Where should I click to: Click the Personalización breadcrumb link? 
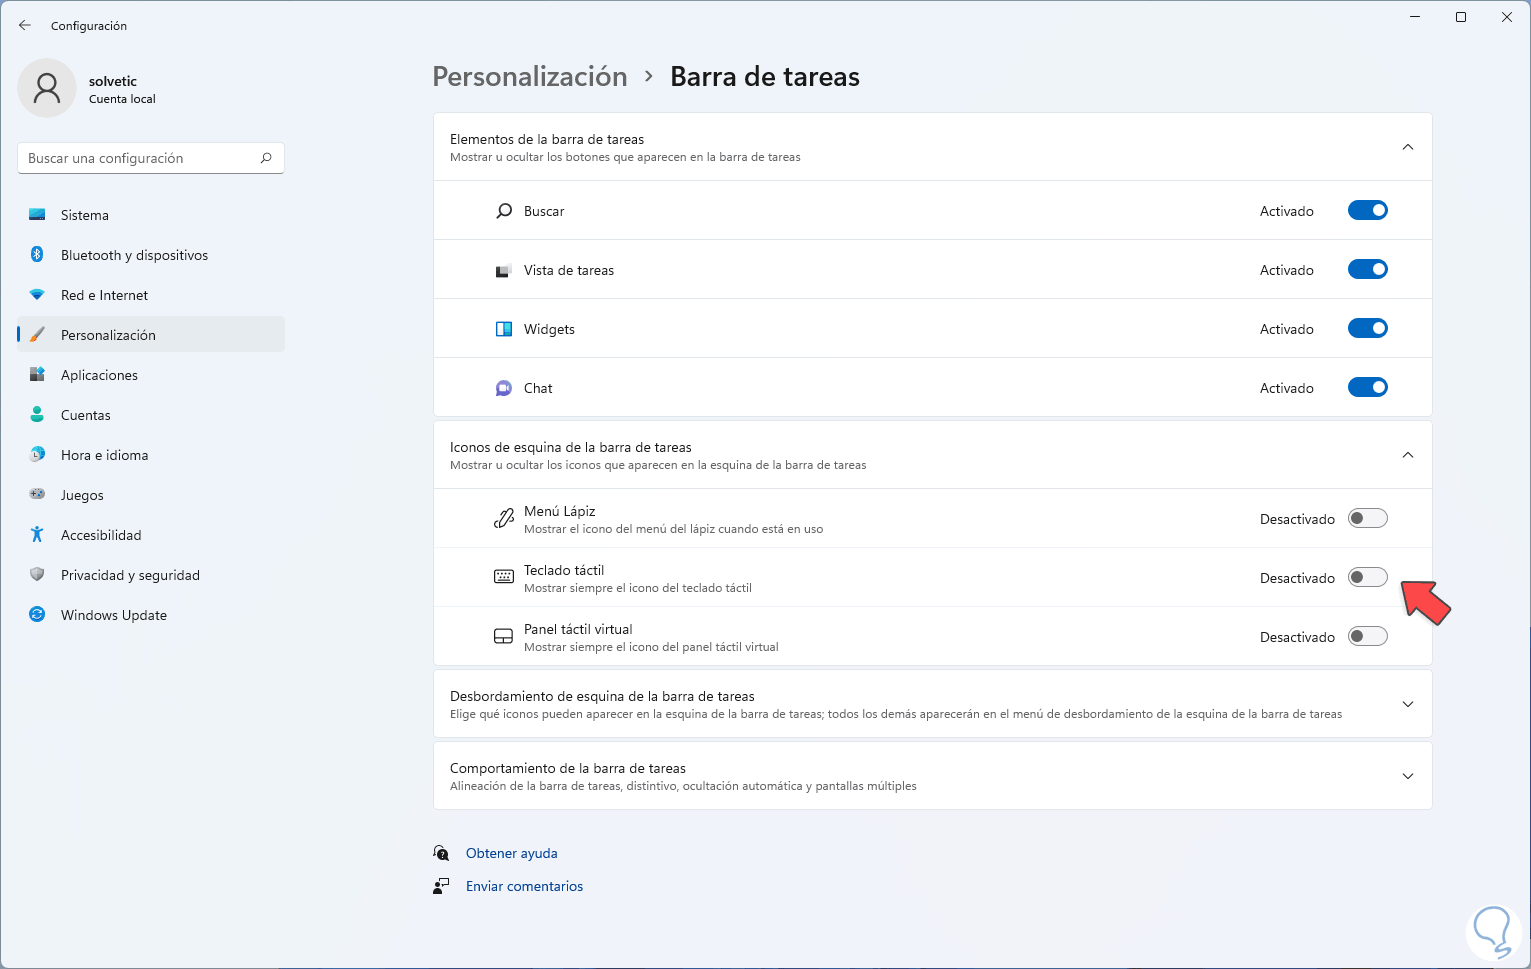[x=530, y=77]
